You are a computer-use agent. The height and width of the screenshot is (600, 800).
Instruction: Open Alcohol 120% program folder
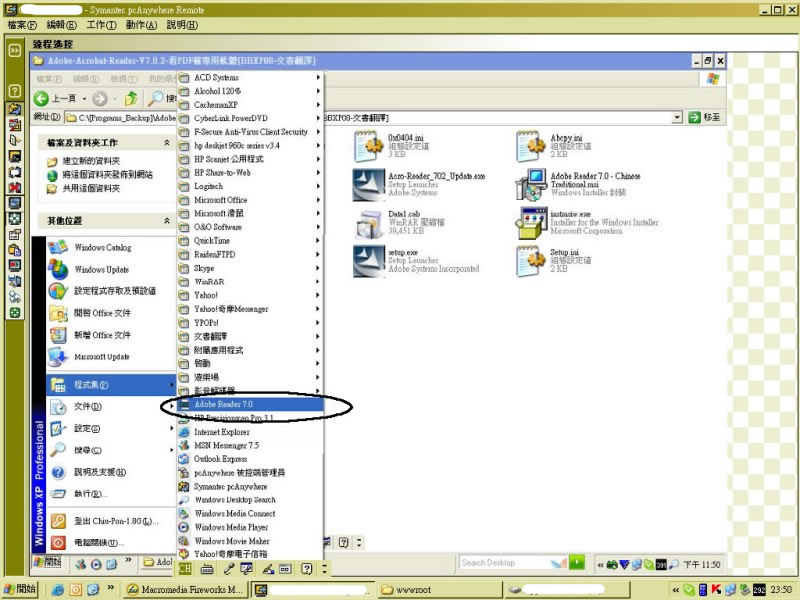[x=250, y=91]
